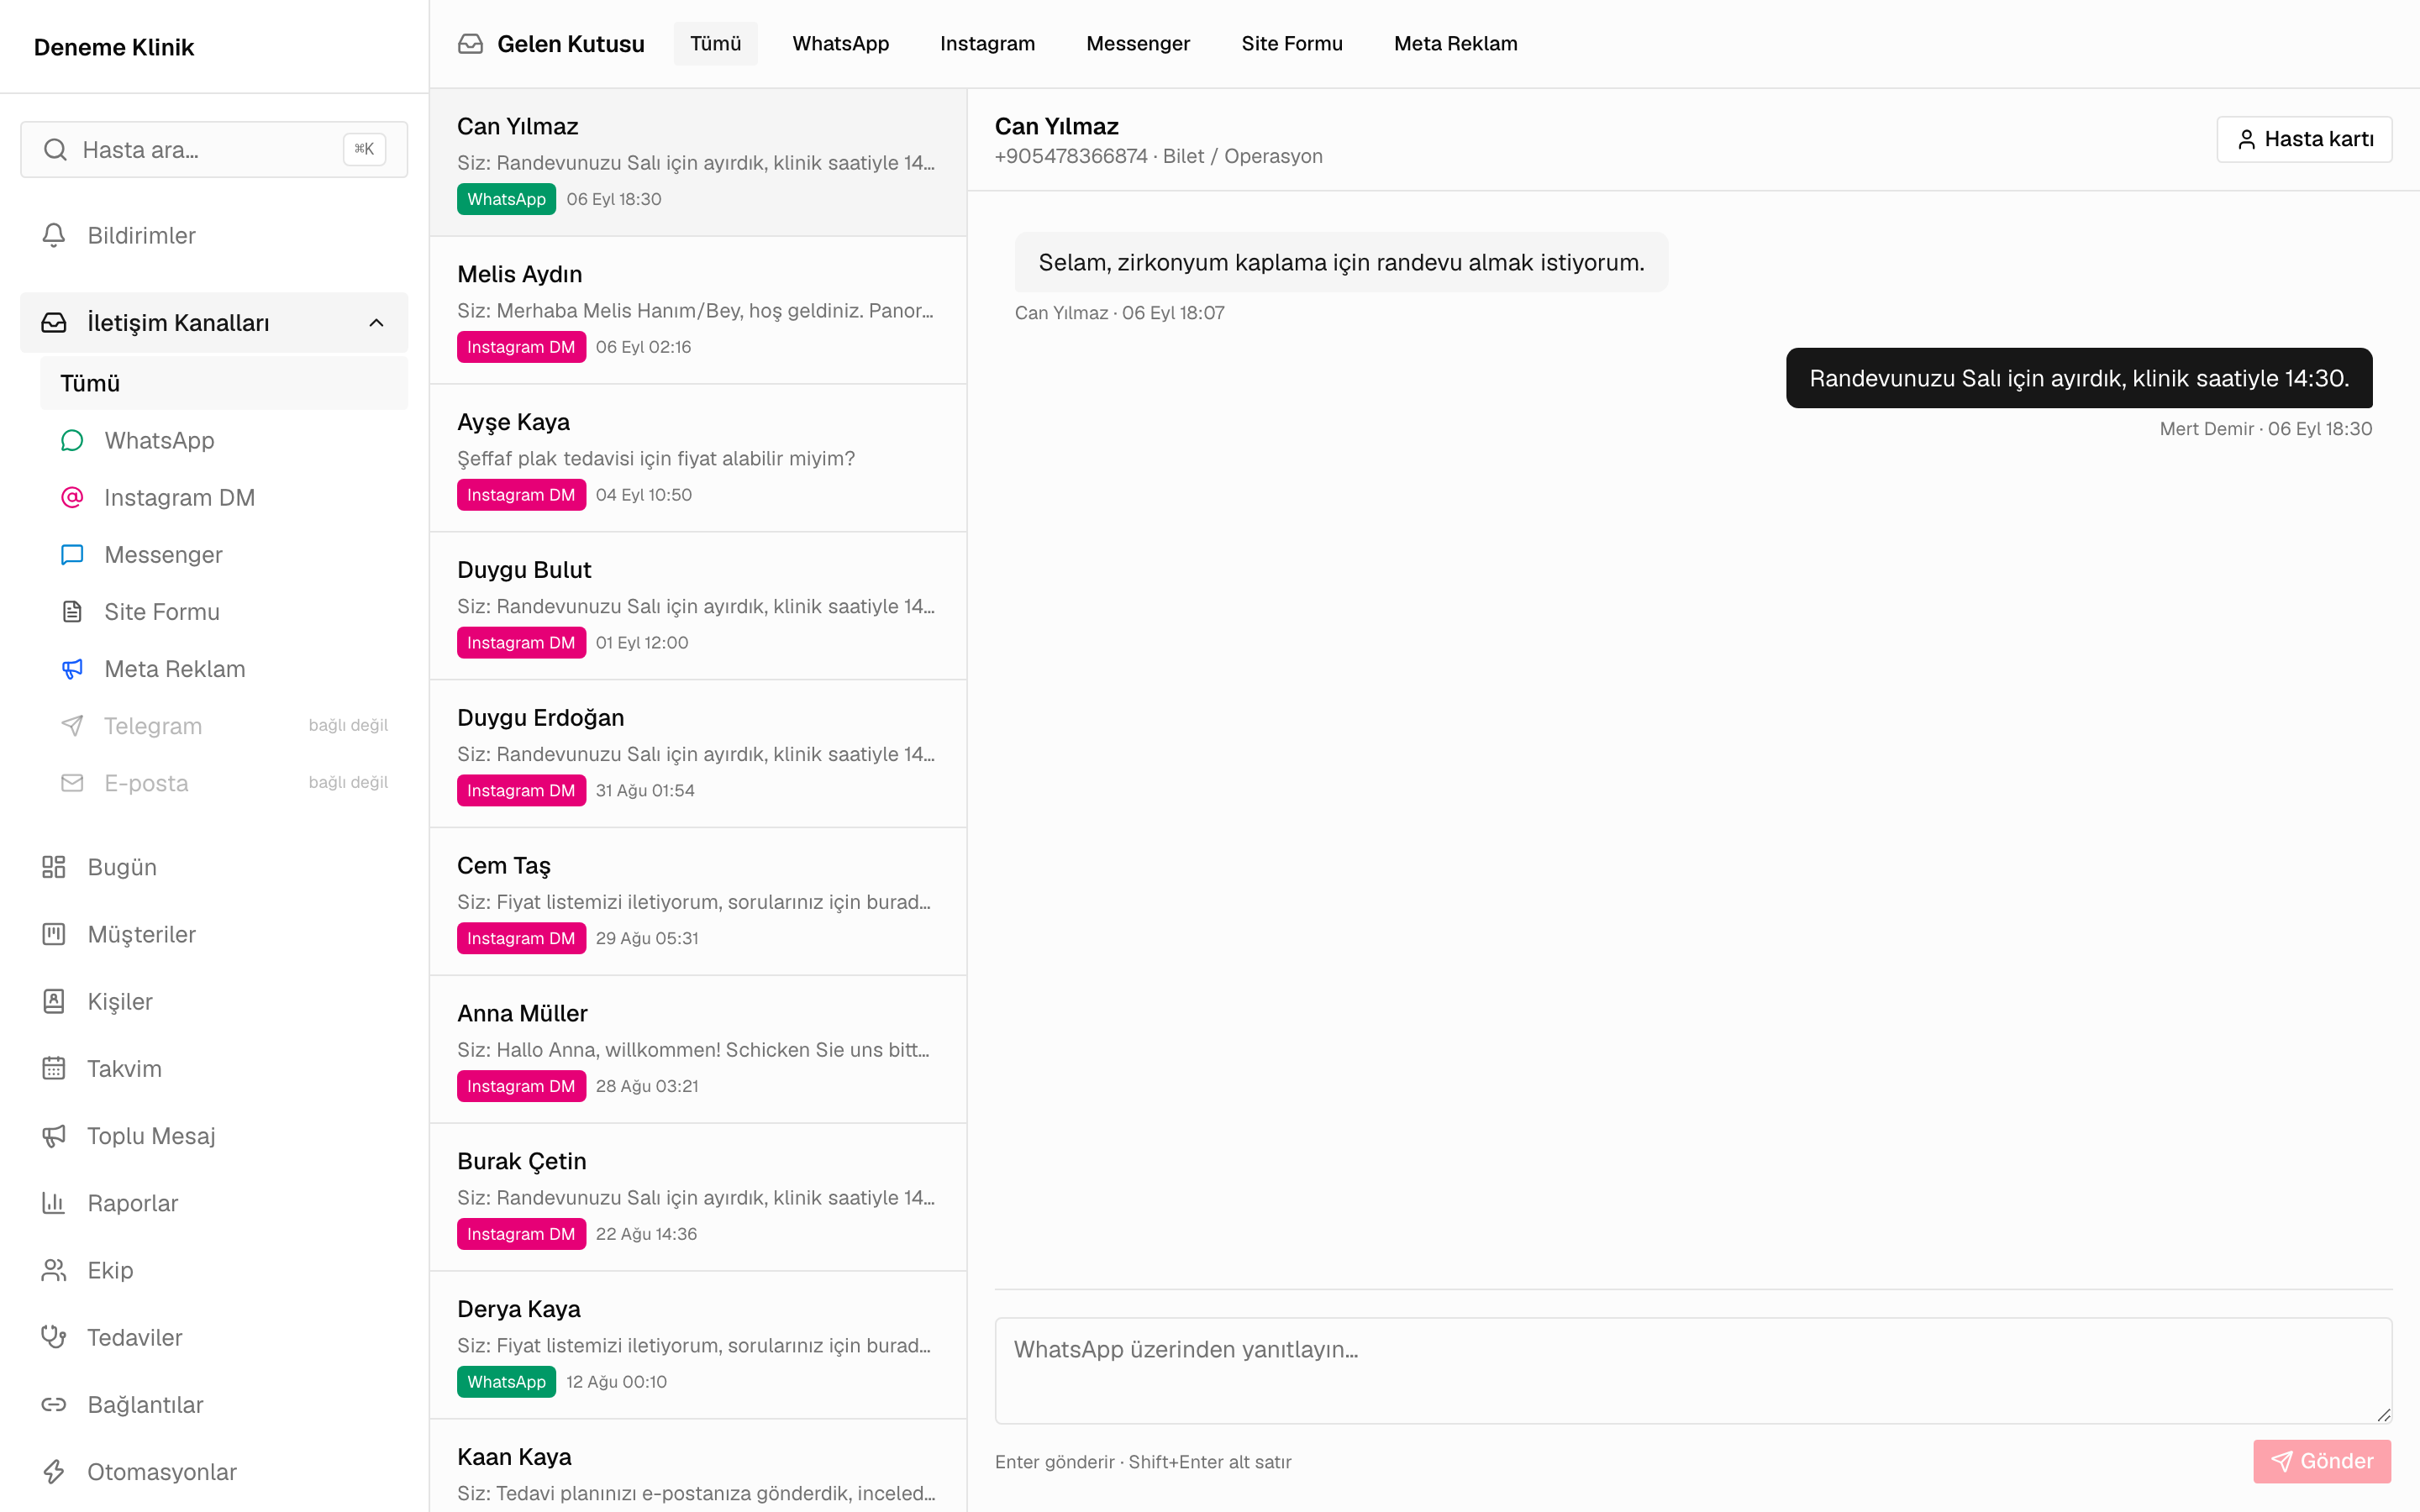Open the Kişiler contacts icon

[x=54, y=1000]
